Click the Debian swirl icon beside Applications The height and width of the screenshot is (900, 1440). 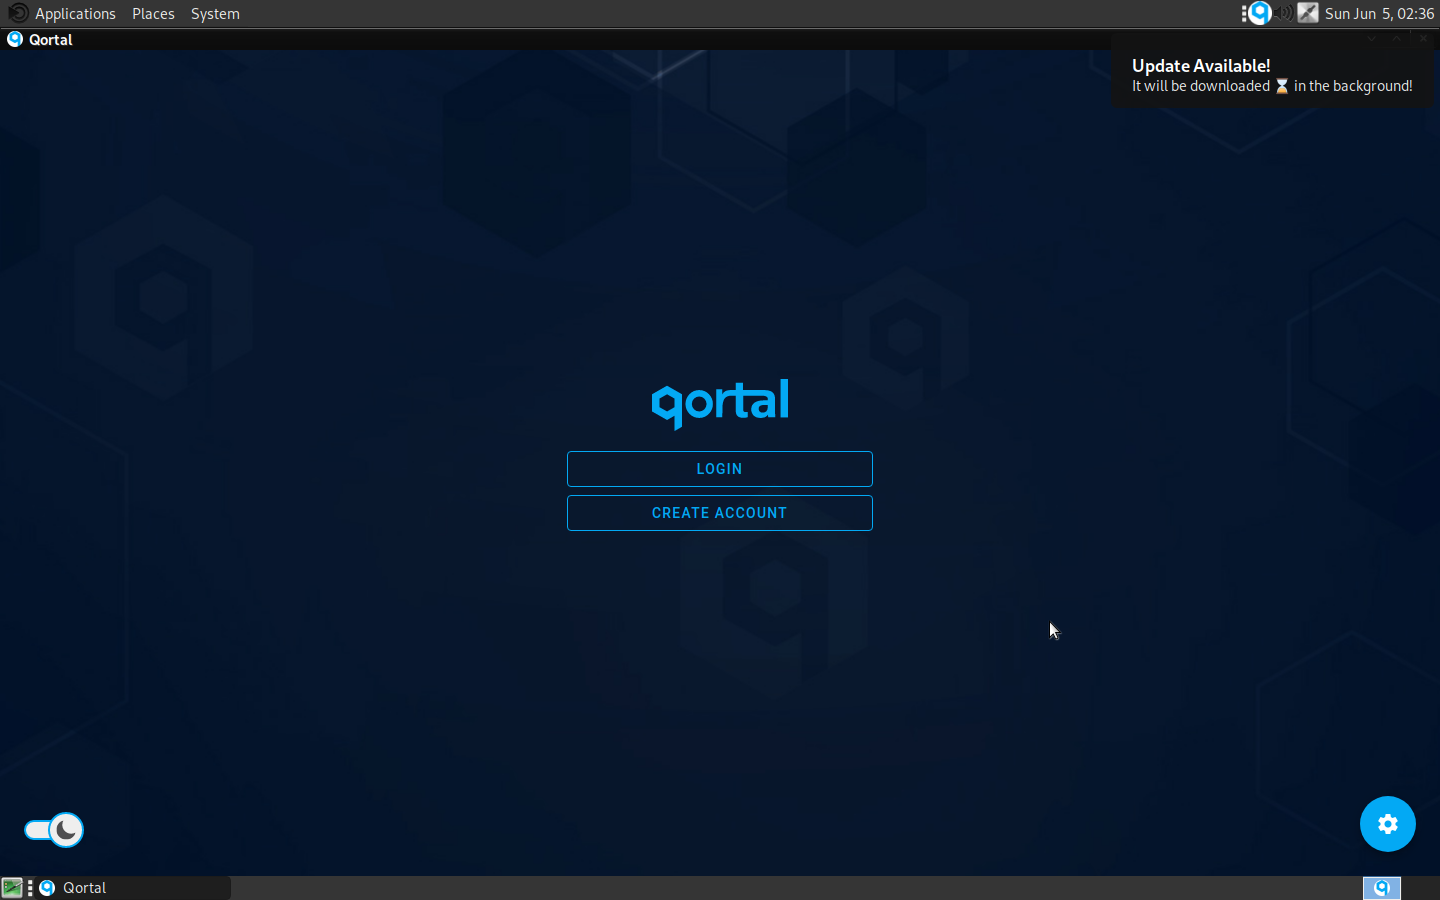pyautogui.click(x=17, y=13)
